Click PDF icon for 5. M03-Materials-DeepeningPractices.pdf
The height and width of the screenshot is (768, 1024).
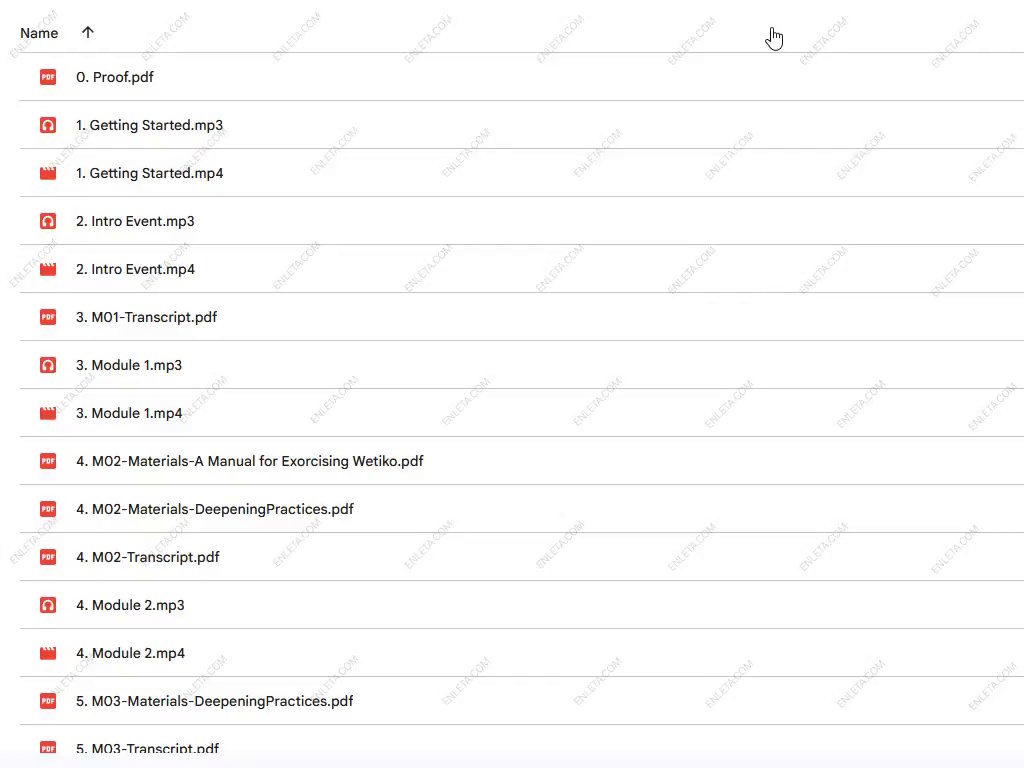point(47,701)
